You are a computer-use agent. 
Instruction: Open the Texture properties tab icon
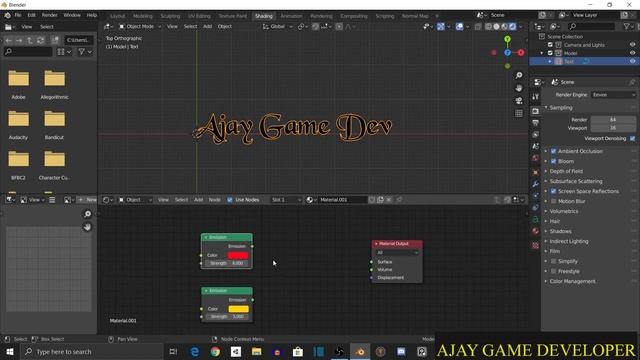[536, 245]
